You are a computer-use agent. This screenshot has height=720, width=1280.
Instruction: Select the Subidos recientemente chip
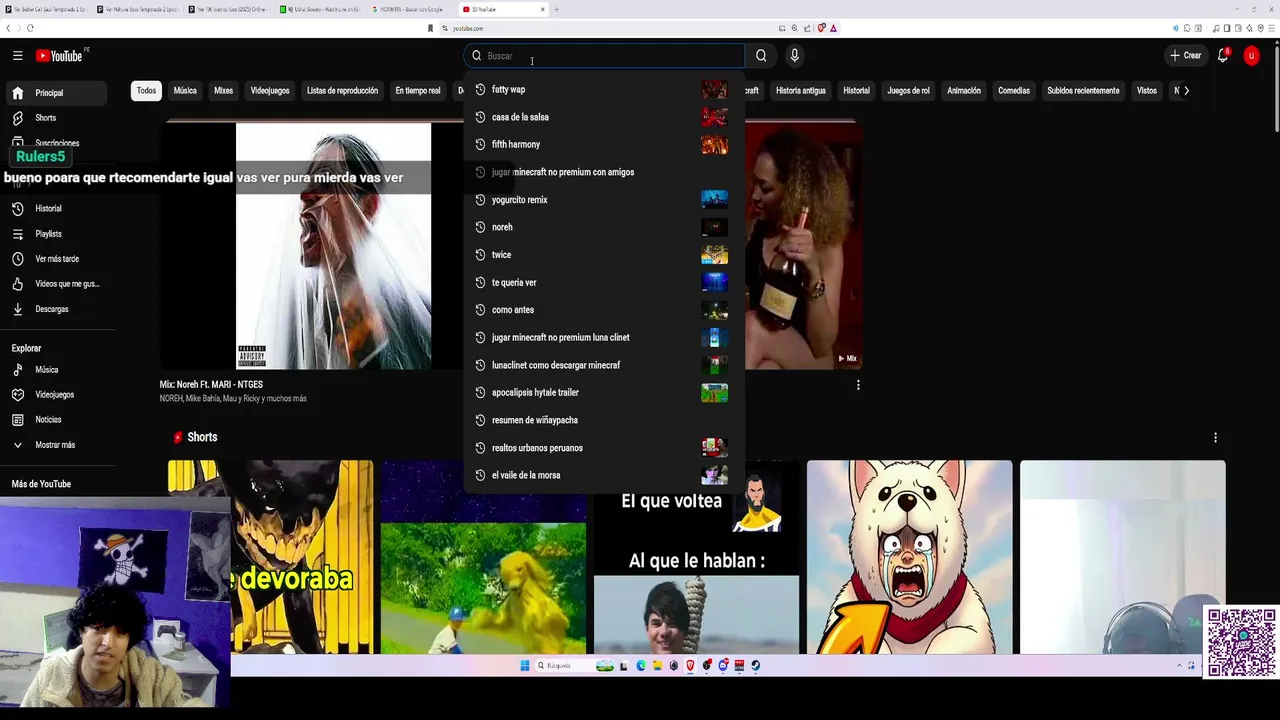[1083, 91]
